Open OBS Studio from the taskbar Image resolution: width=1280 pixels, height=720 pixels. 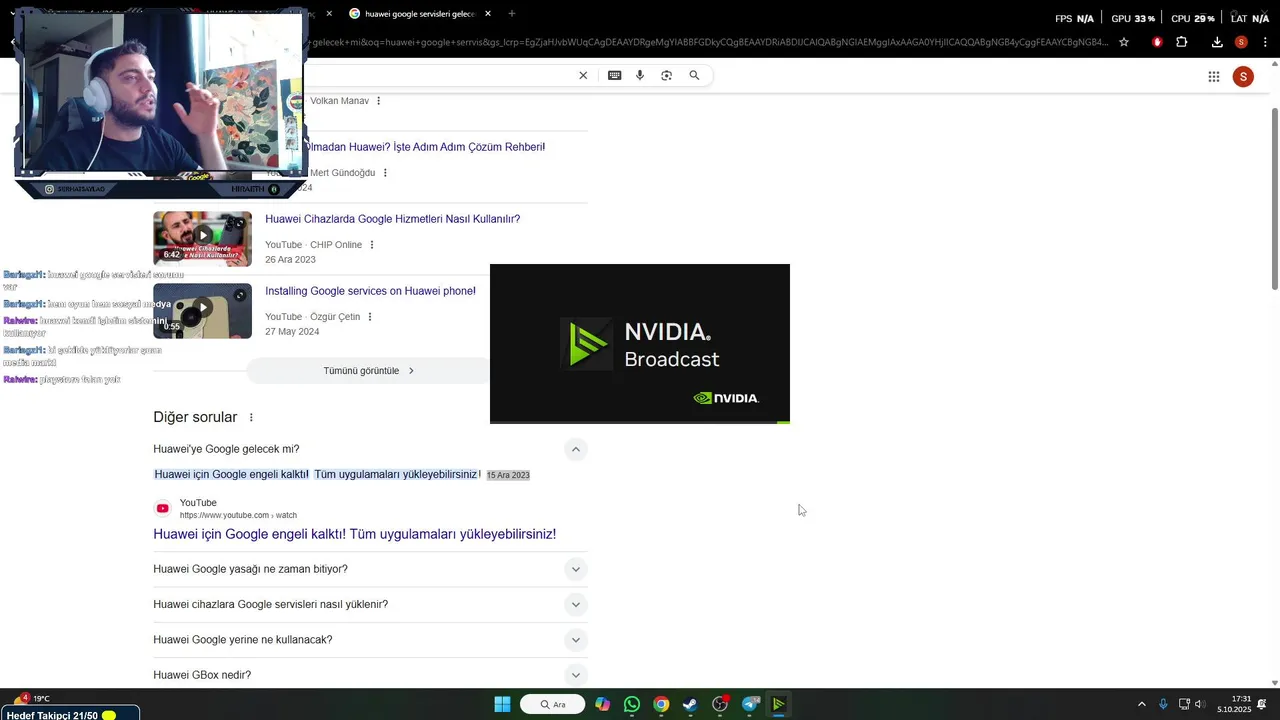(x=720, y=704)
